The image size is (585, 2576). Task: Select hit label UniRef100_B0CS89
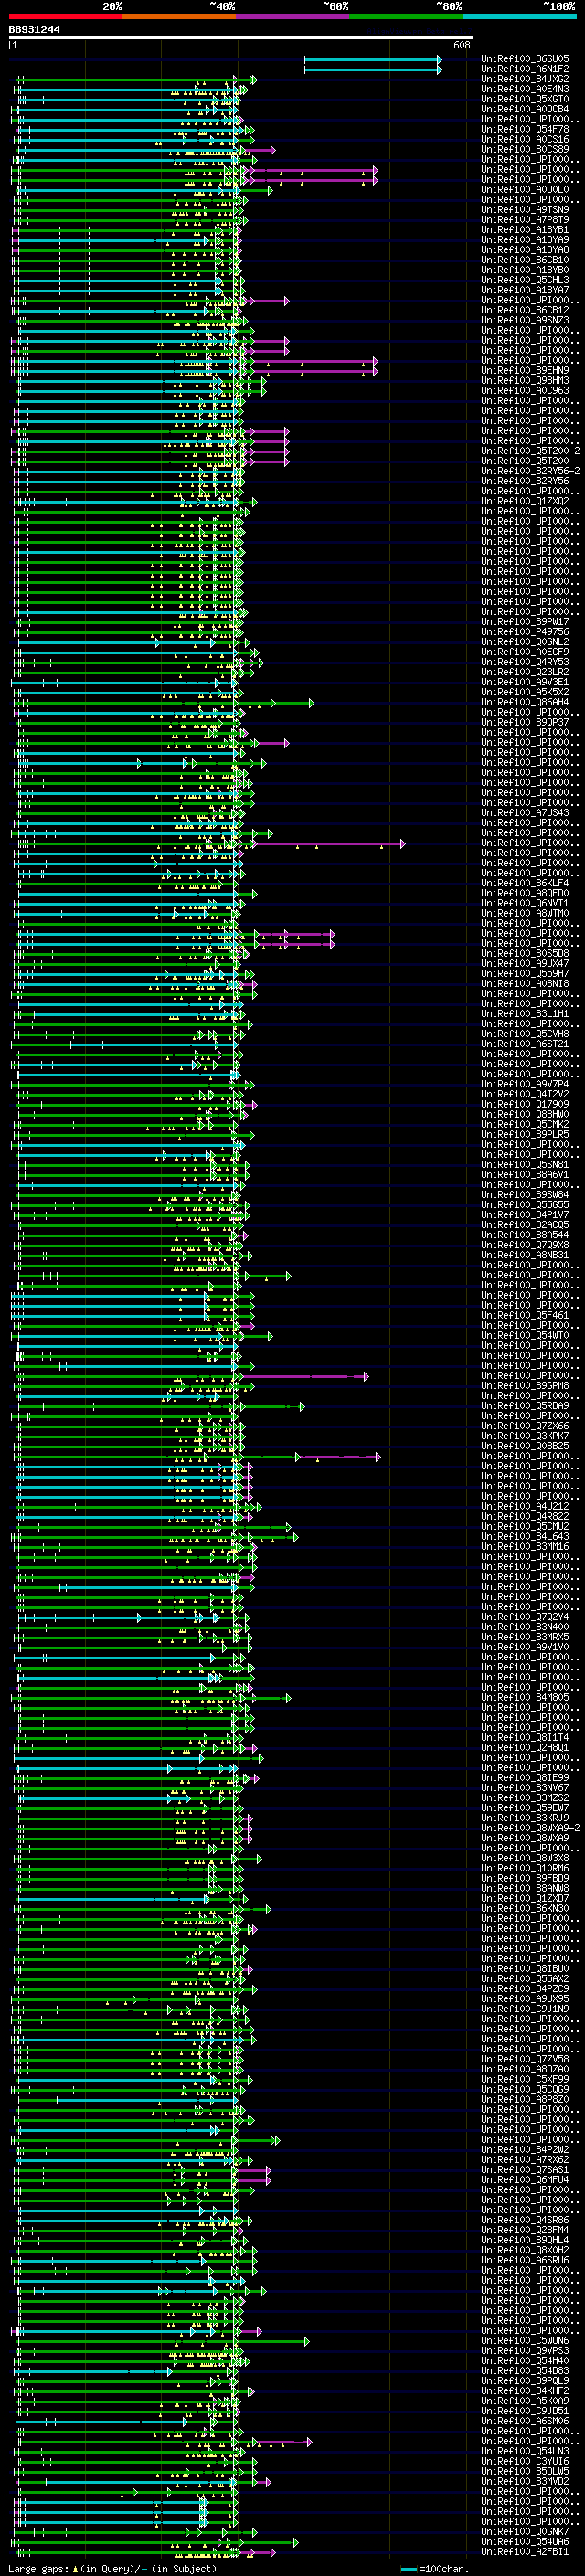524,149
